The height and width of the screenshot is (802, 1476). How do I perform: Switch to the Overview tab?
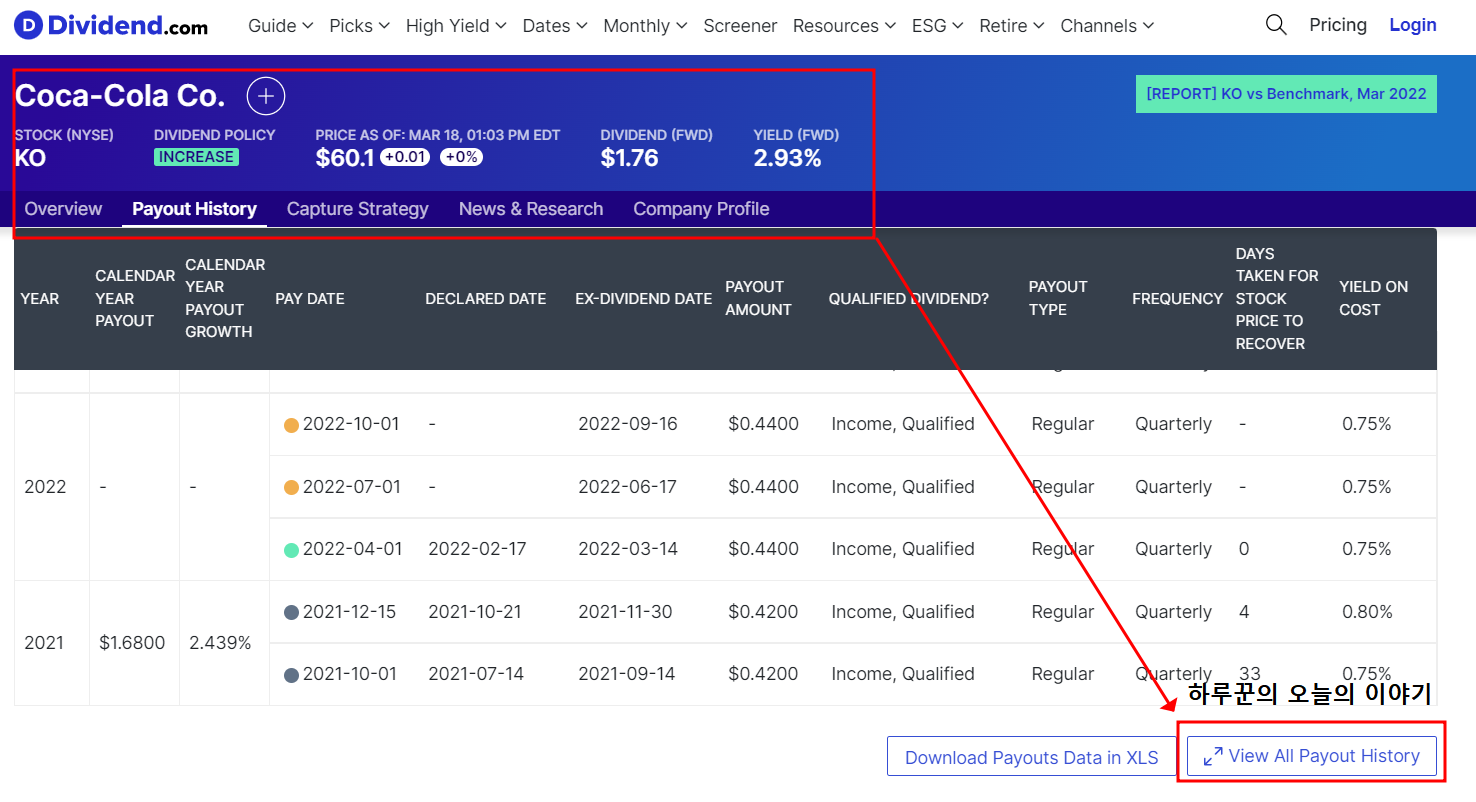click(x=63, y=209)
